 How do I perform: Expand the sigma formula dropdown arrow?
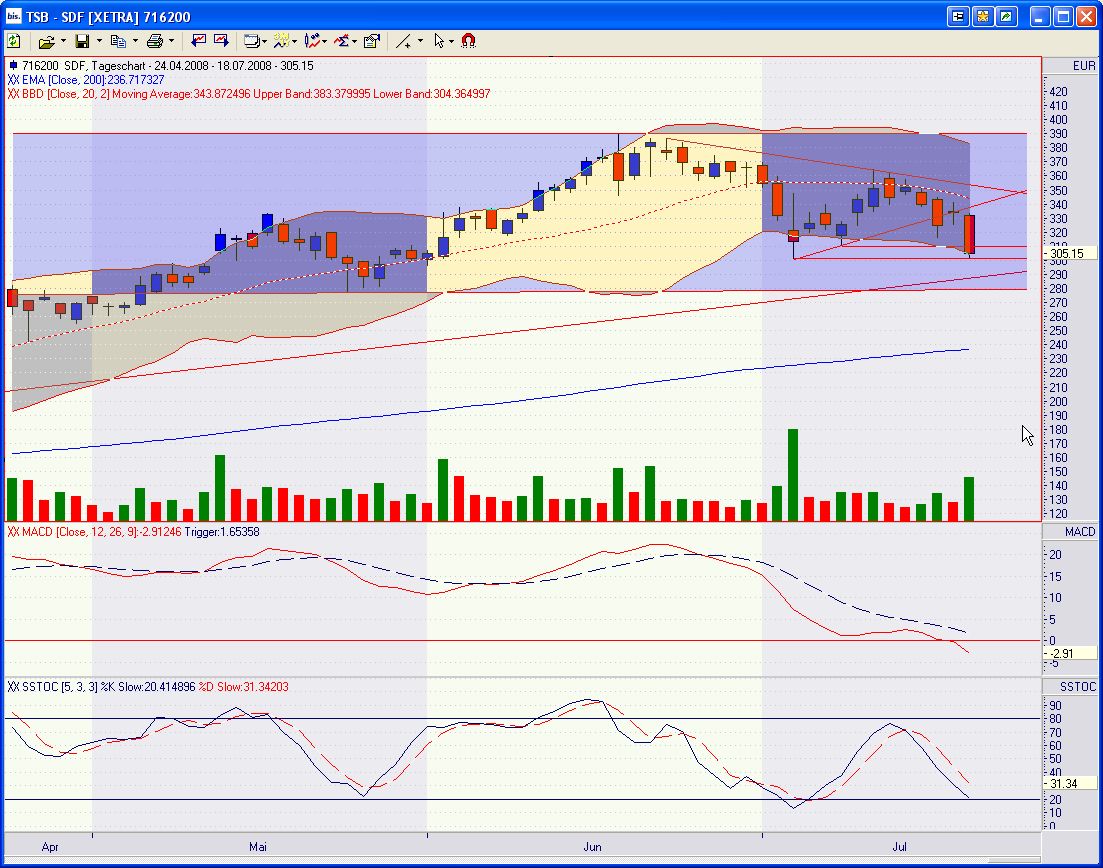coord(355,41)
